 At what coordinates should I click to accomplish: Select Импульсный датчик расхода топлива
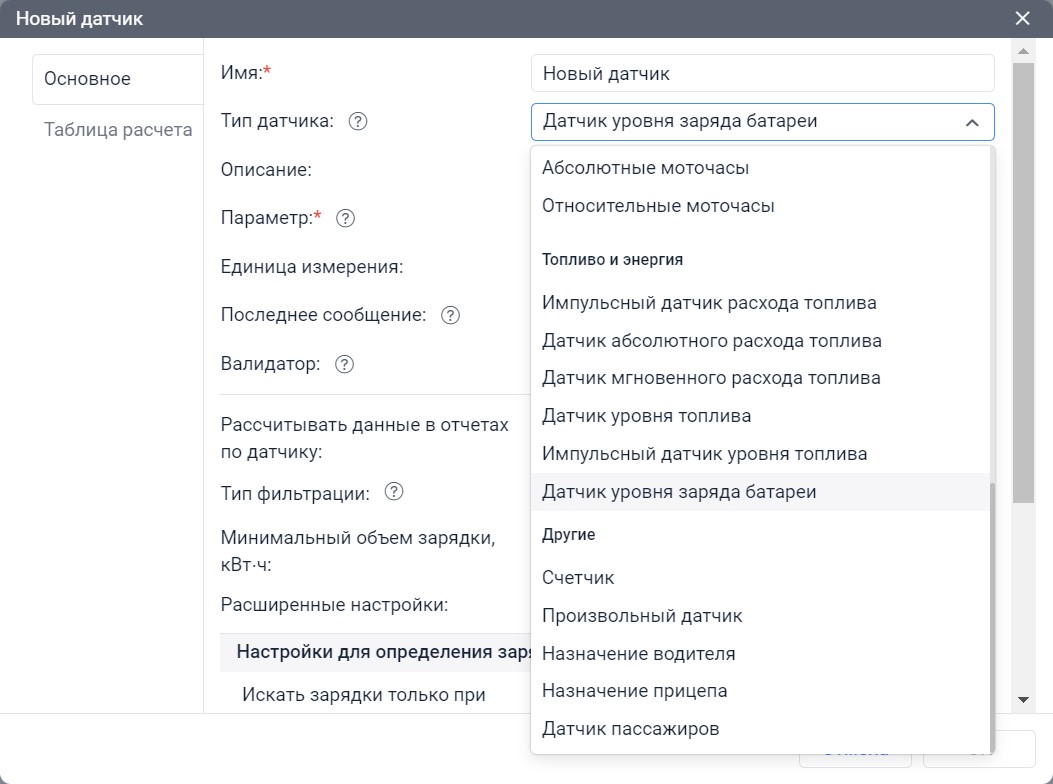709,303
